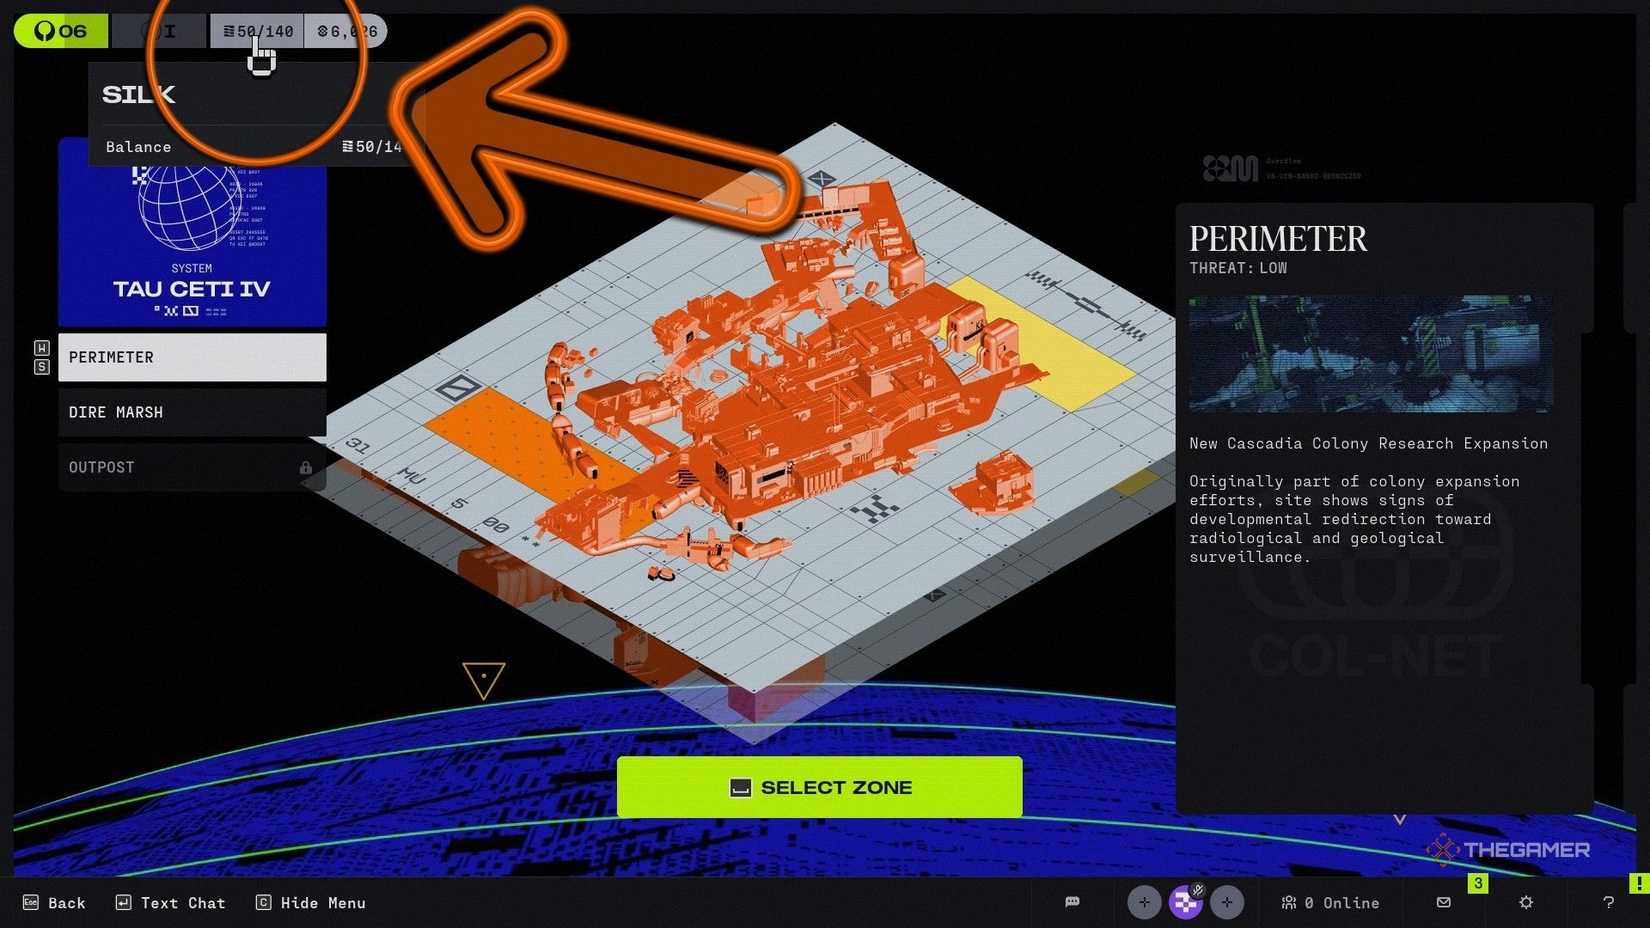Click the green level 06 badge
The width and height of the screenshot is (1650, 928).
click(x=61, y=31)
